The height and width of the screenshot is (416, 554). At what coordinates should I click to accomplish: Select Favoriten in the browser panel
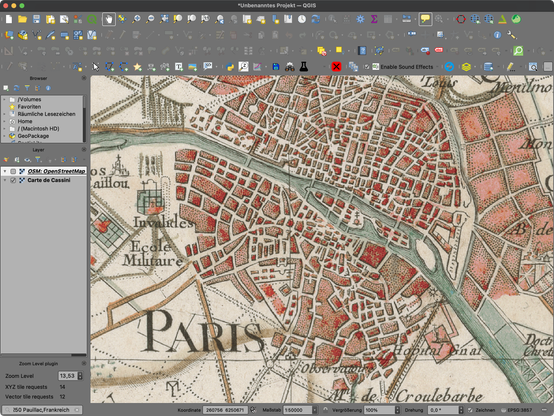[x=29, y=107]
